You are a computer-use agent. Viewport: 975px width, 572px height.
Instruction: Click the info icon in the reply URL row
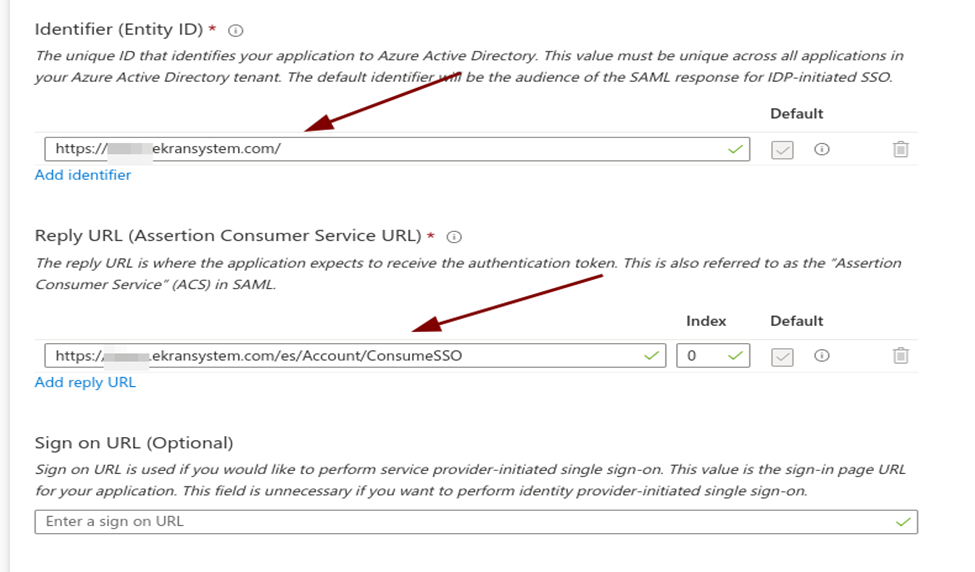click(x=822, y=356)
